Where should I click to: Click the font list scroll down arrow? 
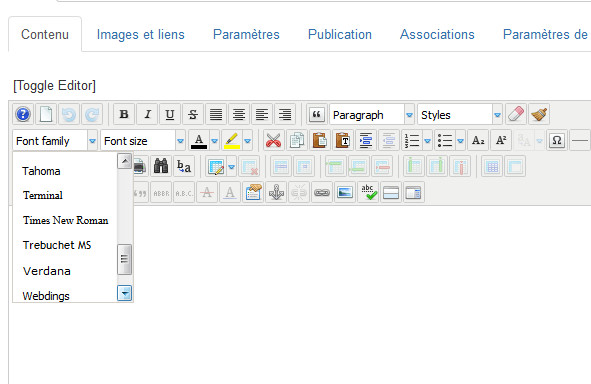click(124, 293)
